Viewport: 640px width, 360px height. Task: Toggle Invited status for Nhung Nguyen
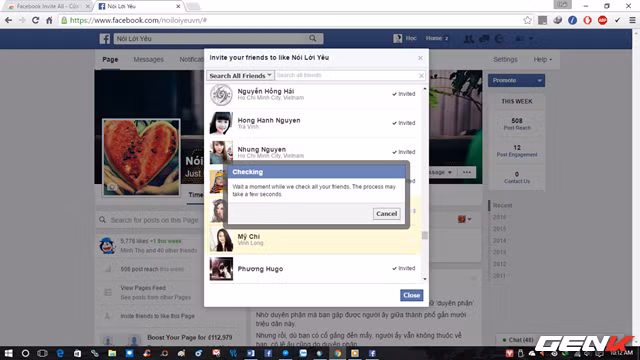(404, 152)
